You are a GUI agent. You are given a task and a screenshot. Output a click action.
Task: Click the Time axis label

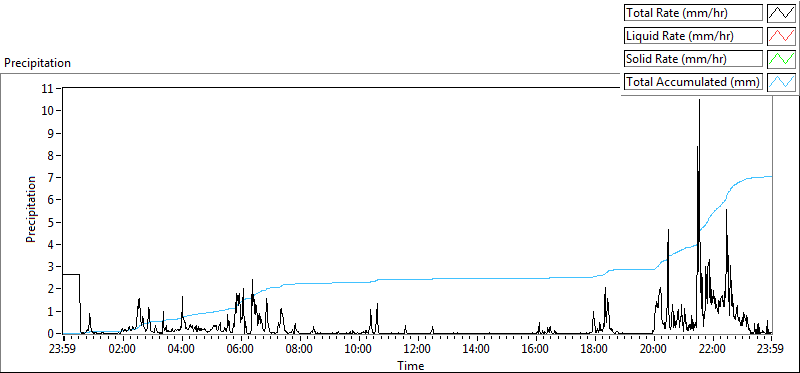tap(411, 366)
